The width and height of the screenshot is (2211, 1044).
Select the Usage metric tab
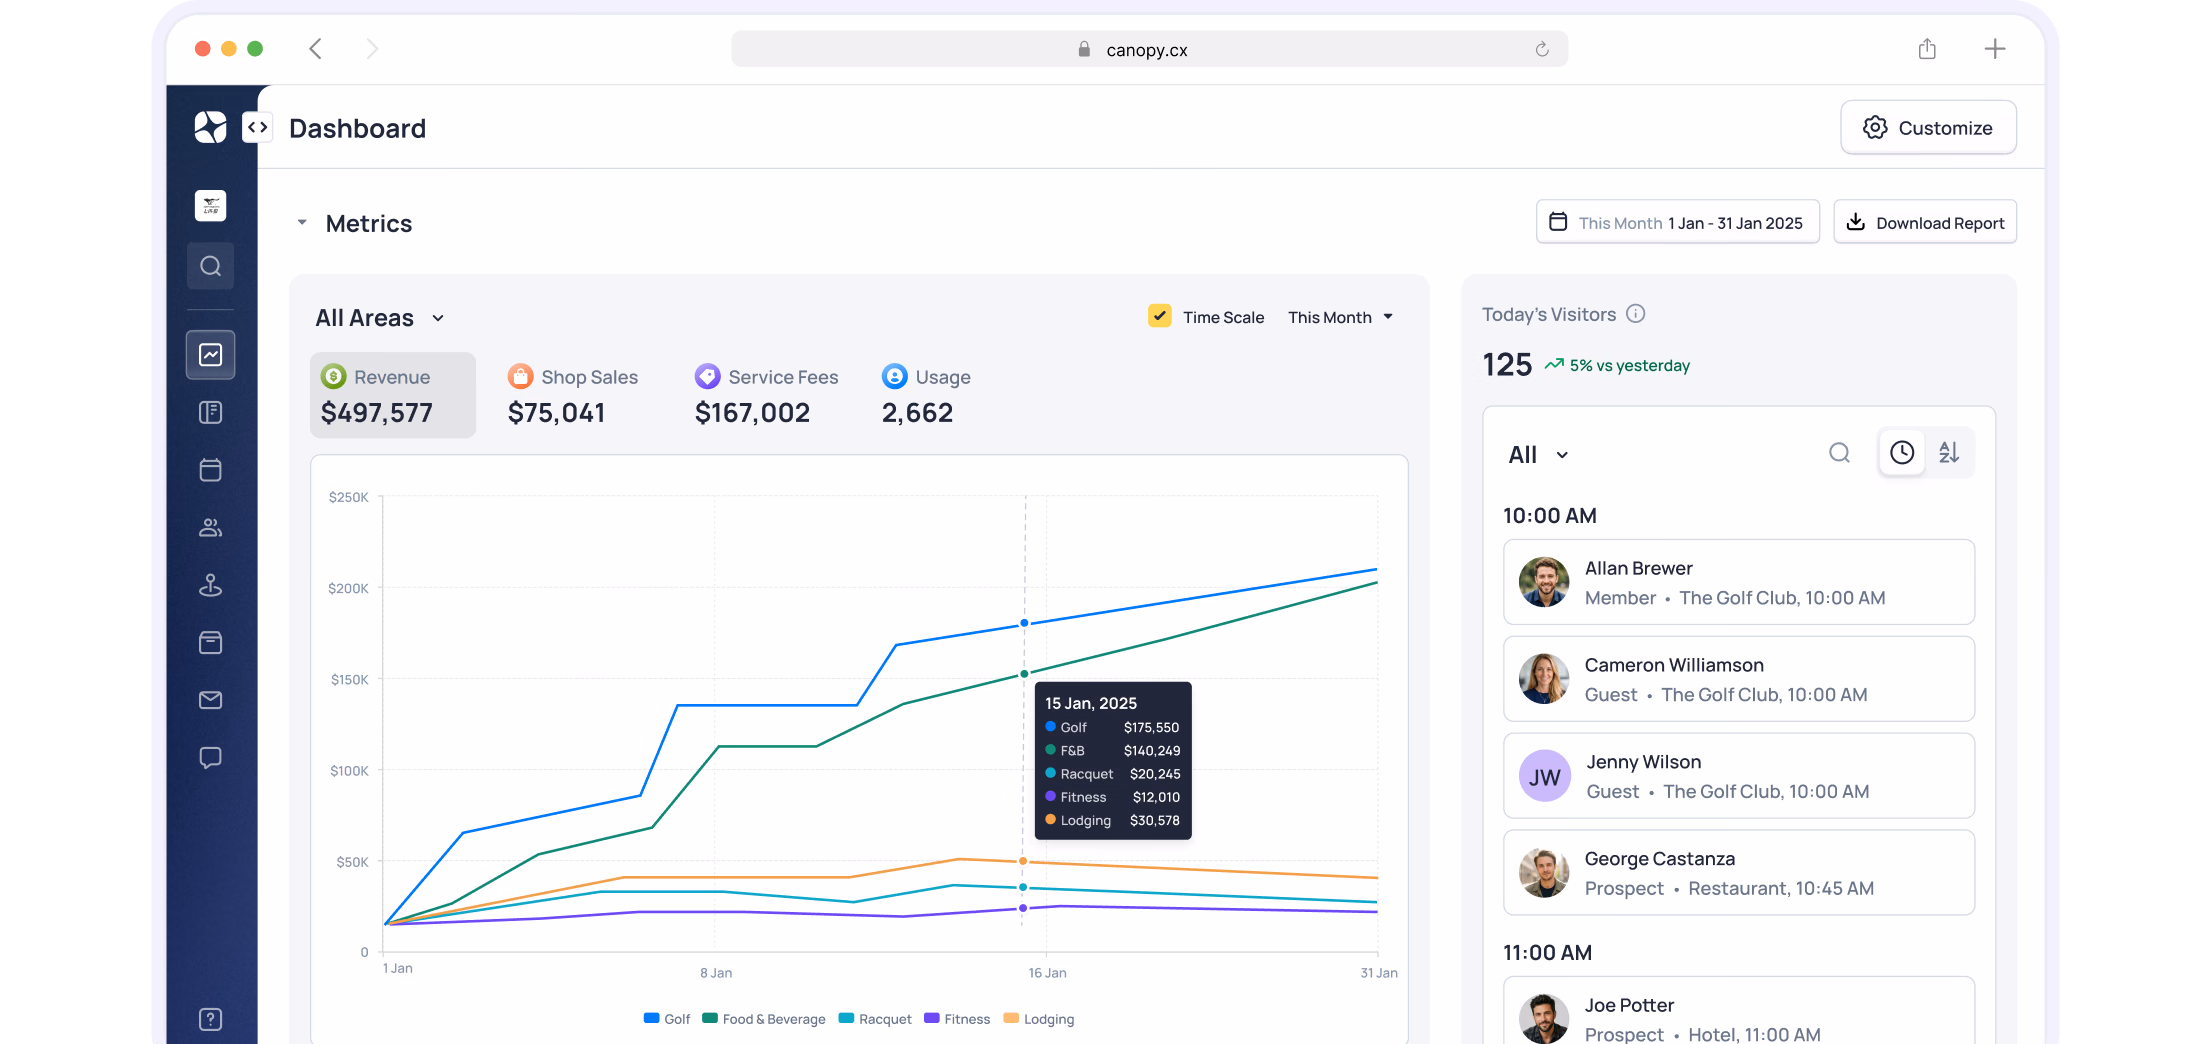click(926, 395)
